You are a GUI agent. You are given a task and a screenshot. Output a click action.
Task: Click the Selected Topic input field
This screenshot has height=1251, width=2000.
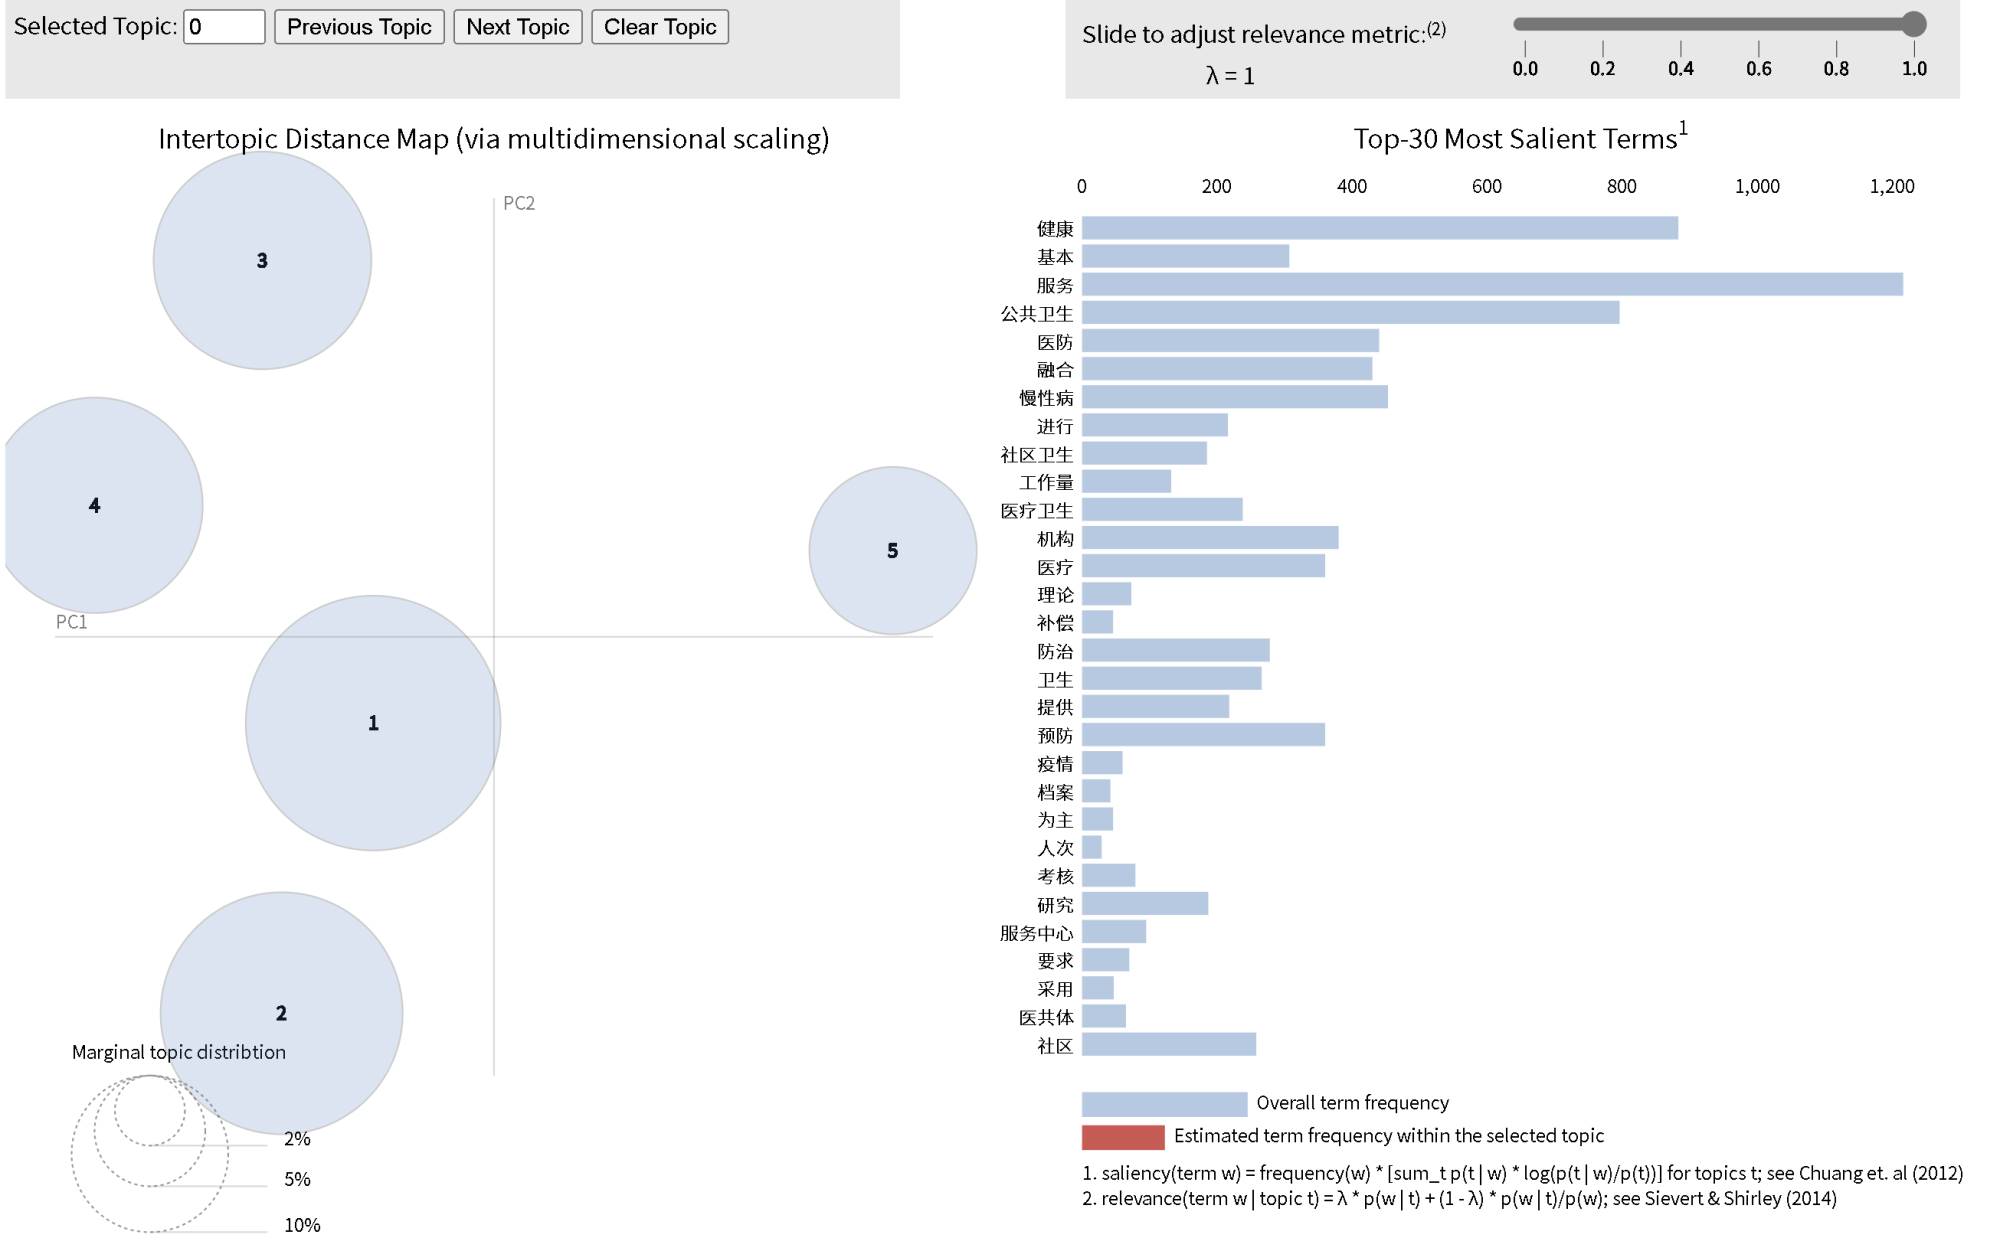click(224, 27)
